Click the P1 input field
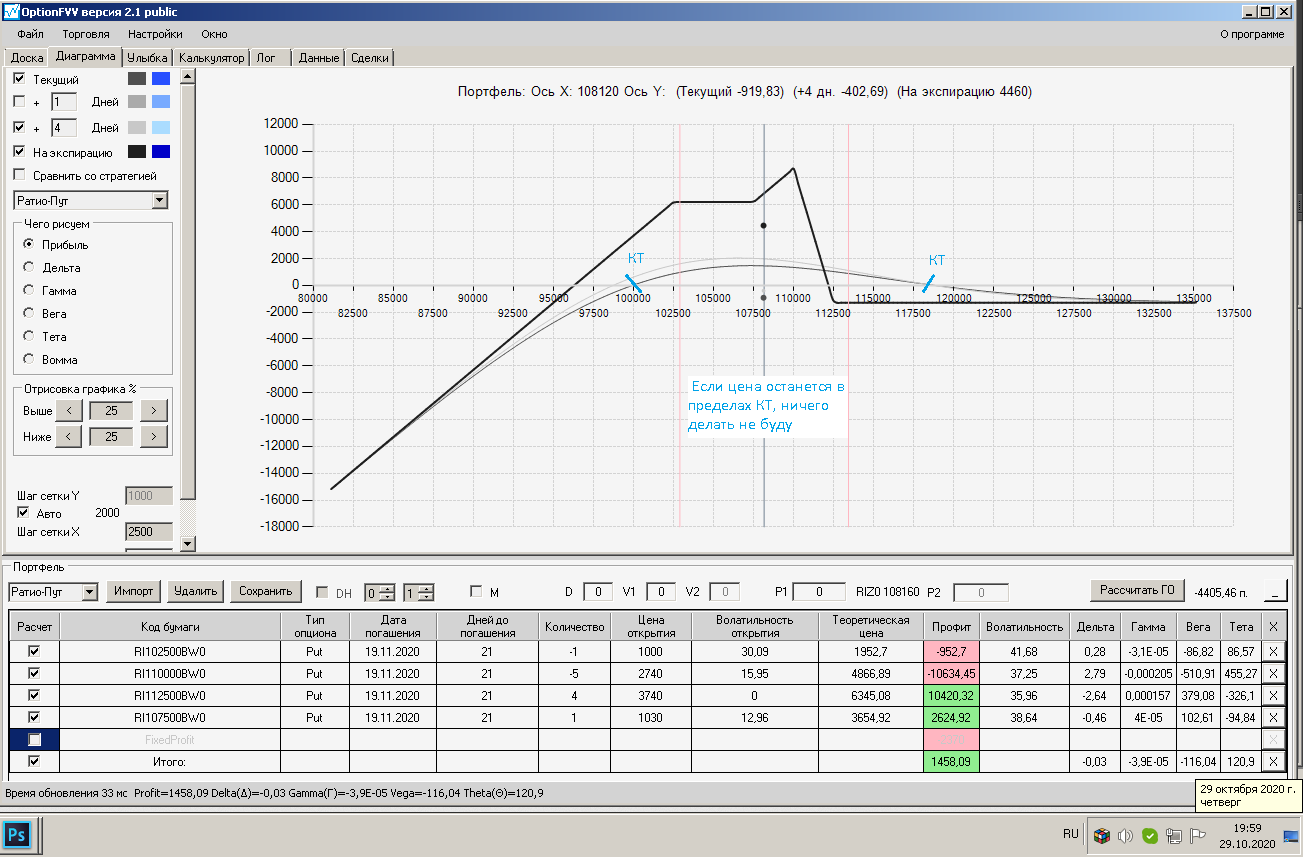Screen dimensions: 1303x857 pos(820,592)
